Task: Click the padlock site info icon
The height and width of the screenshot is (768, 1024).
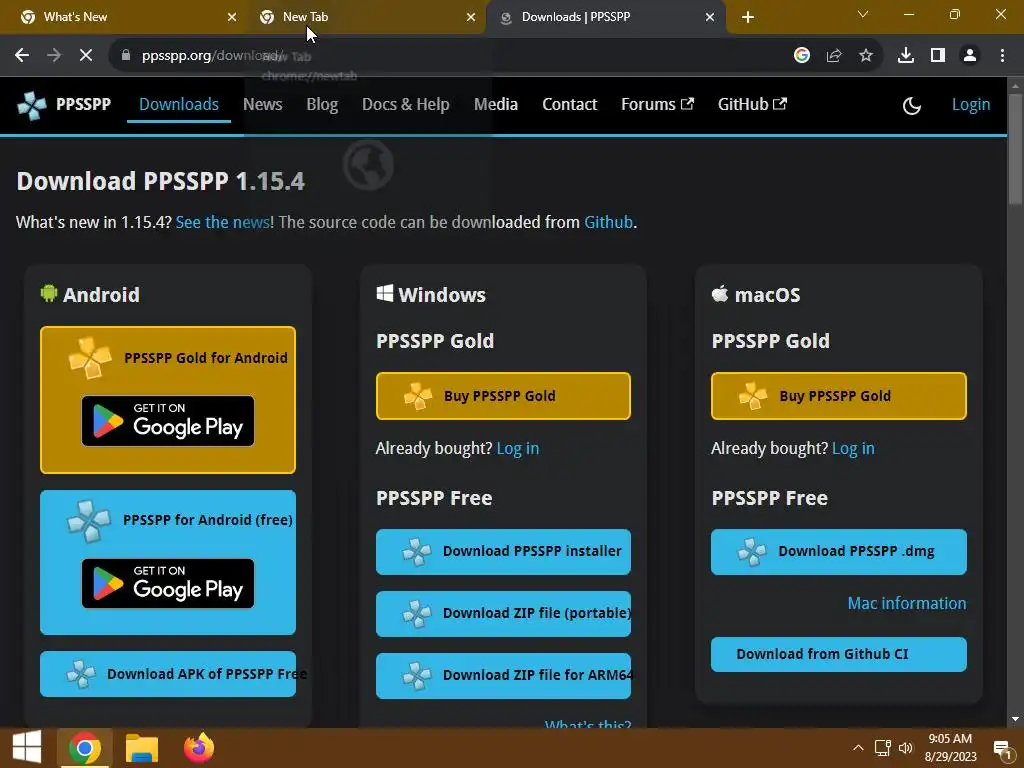Action: [x=126, y=56]
